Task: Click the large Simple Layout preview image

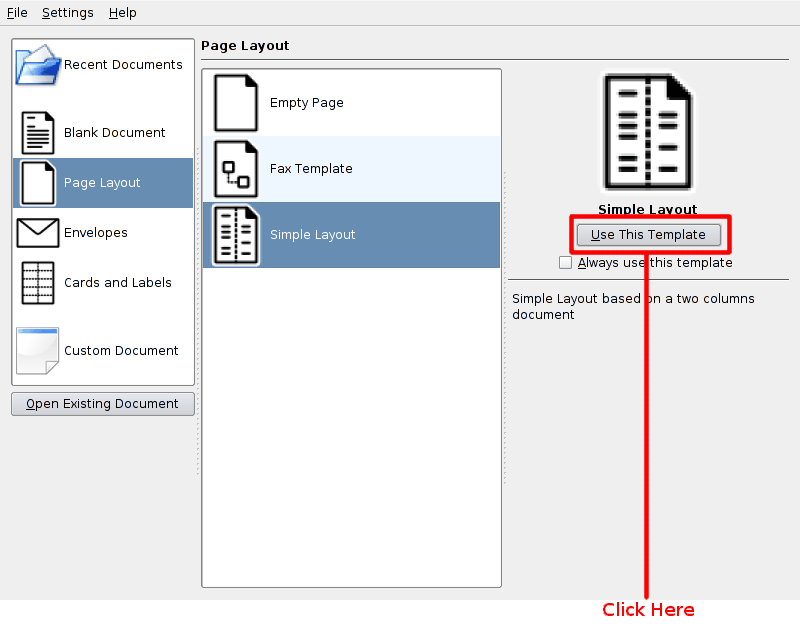Action: click(x=648, y=132)
